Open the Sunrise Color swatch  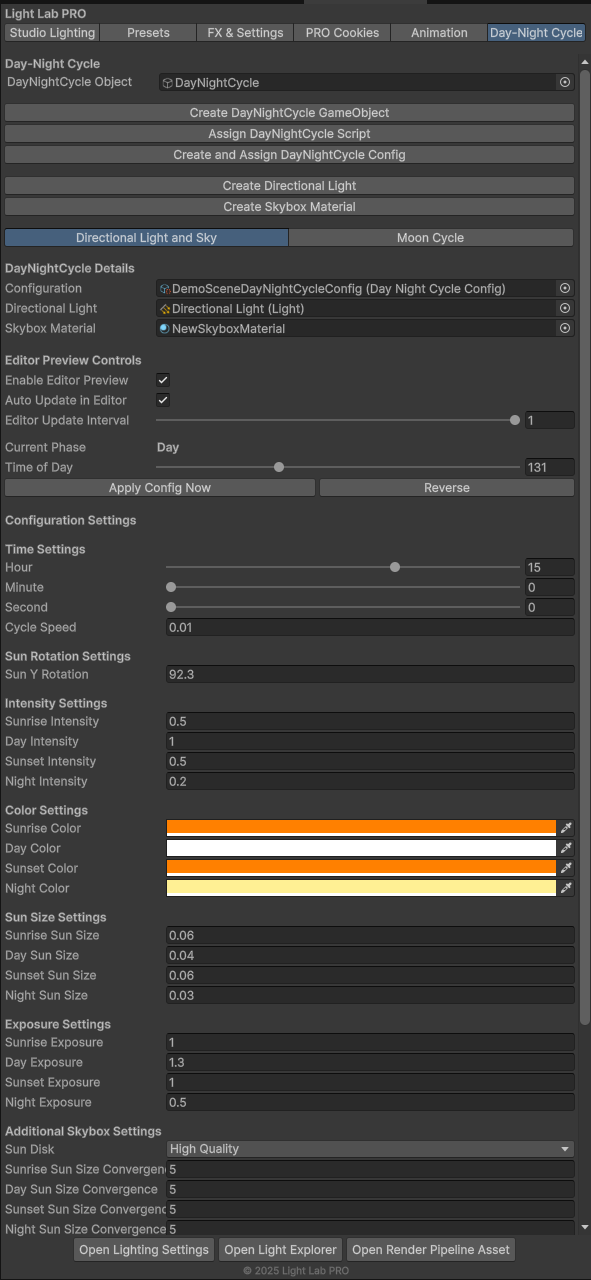tap(361, 828)
